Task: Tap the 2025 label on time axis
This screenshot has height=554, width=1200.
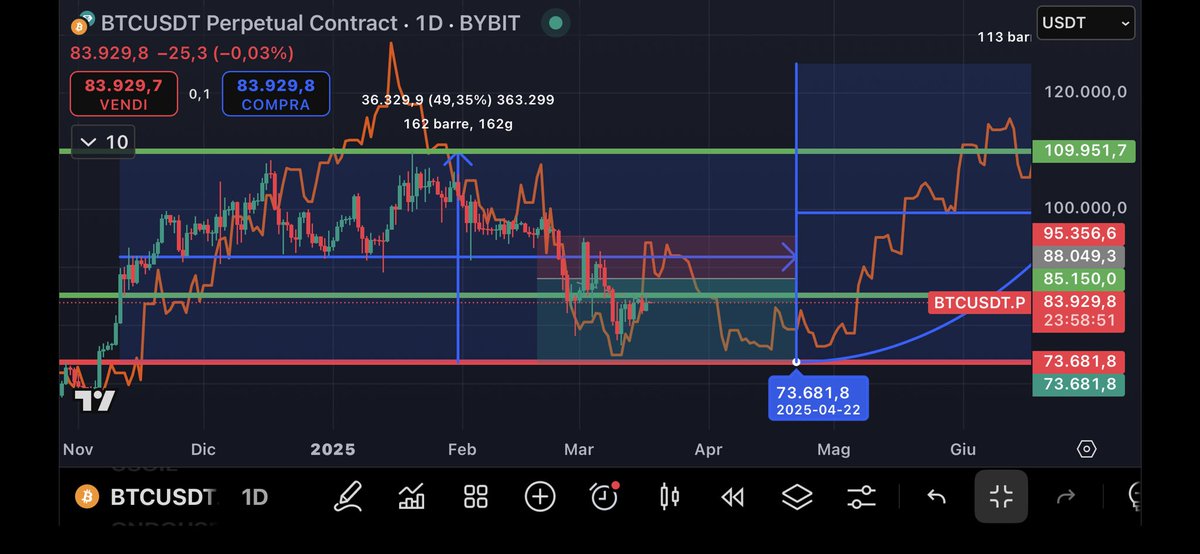Action: 333,449
